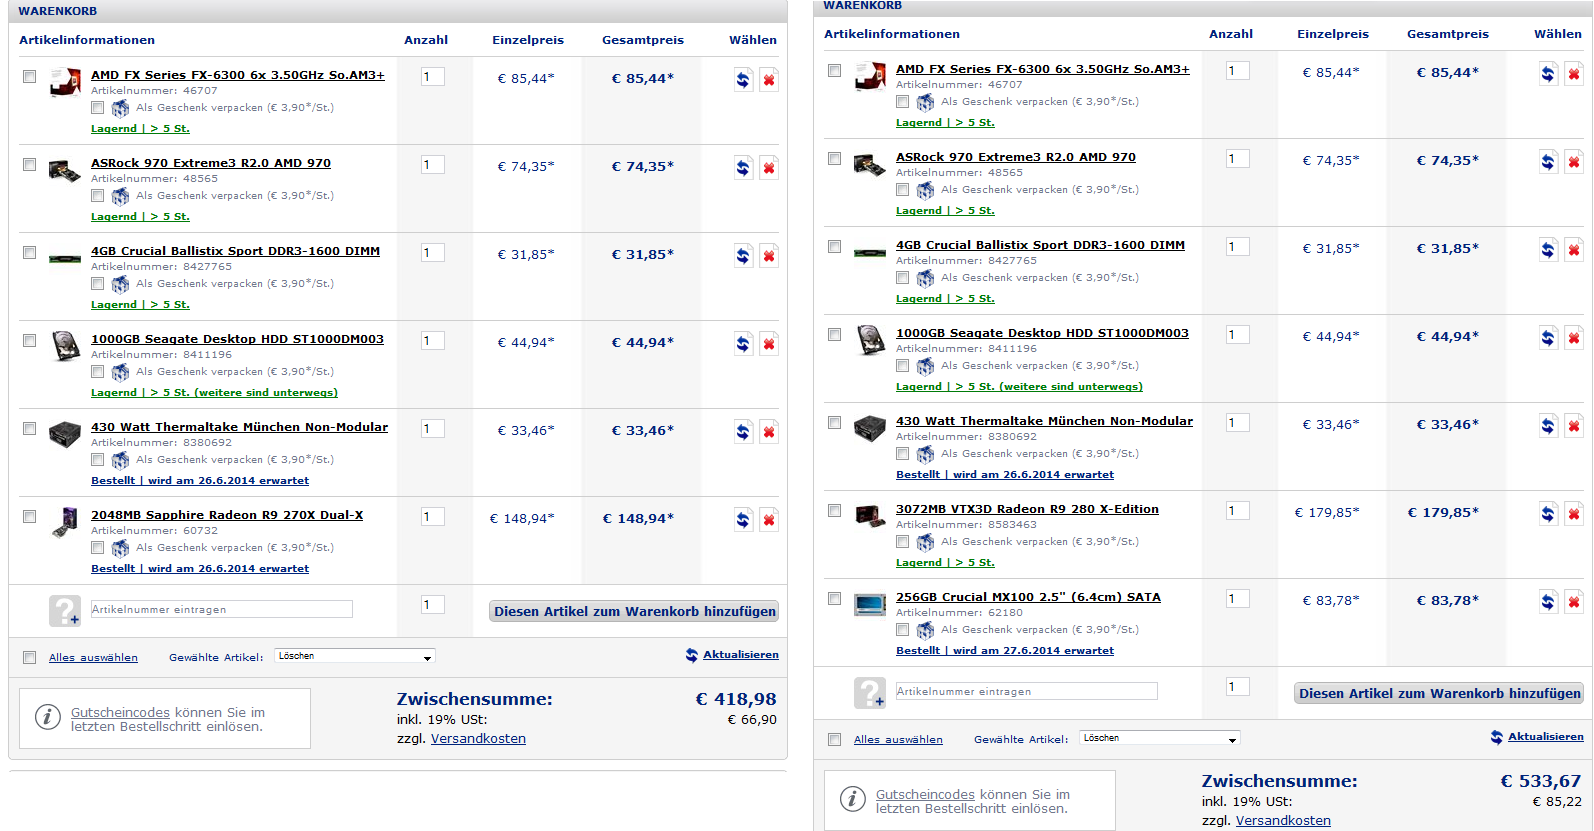This screenshot has height=831, width=1594.
Task: Update 1000GB Seagate HDD row in left cart
Action: click(x=743, y=344)
